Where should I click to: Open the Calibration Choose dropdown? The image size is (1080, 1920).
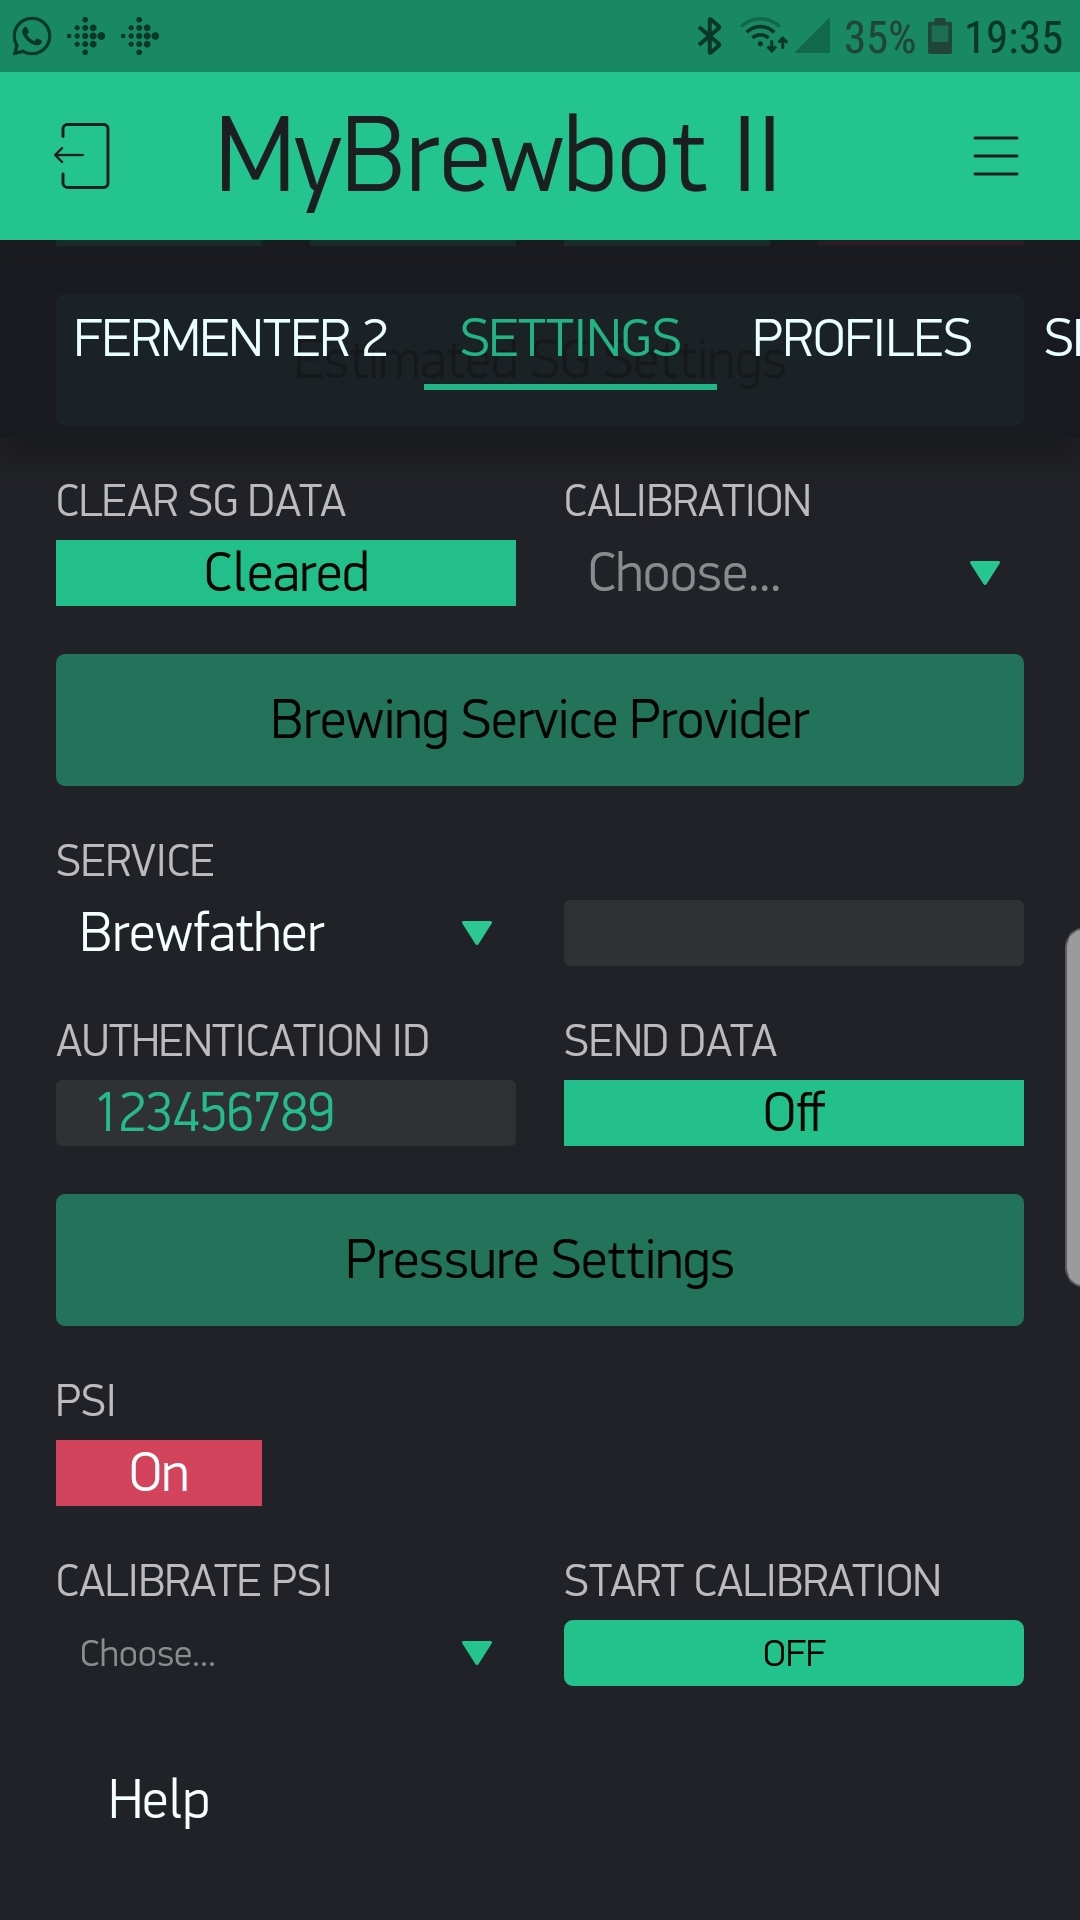pyautogui.click(x=794, y=573)
